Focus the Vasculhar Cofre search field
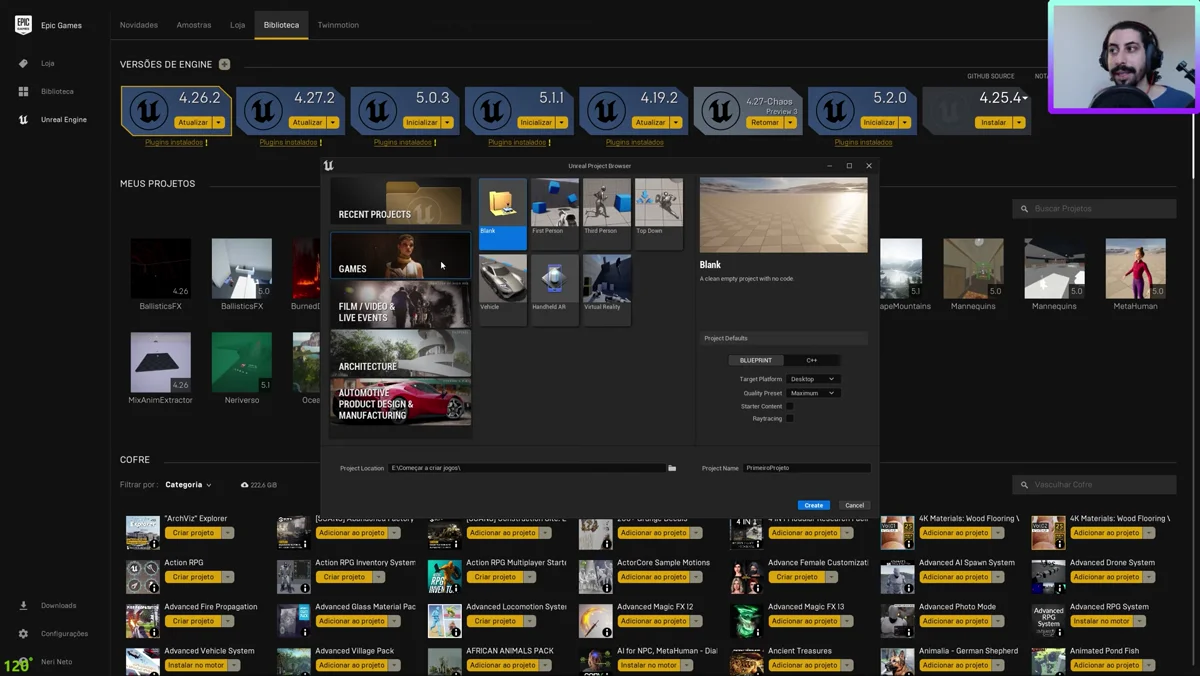 point(1094,485)
